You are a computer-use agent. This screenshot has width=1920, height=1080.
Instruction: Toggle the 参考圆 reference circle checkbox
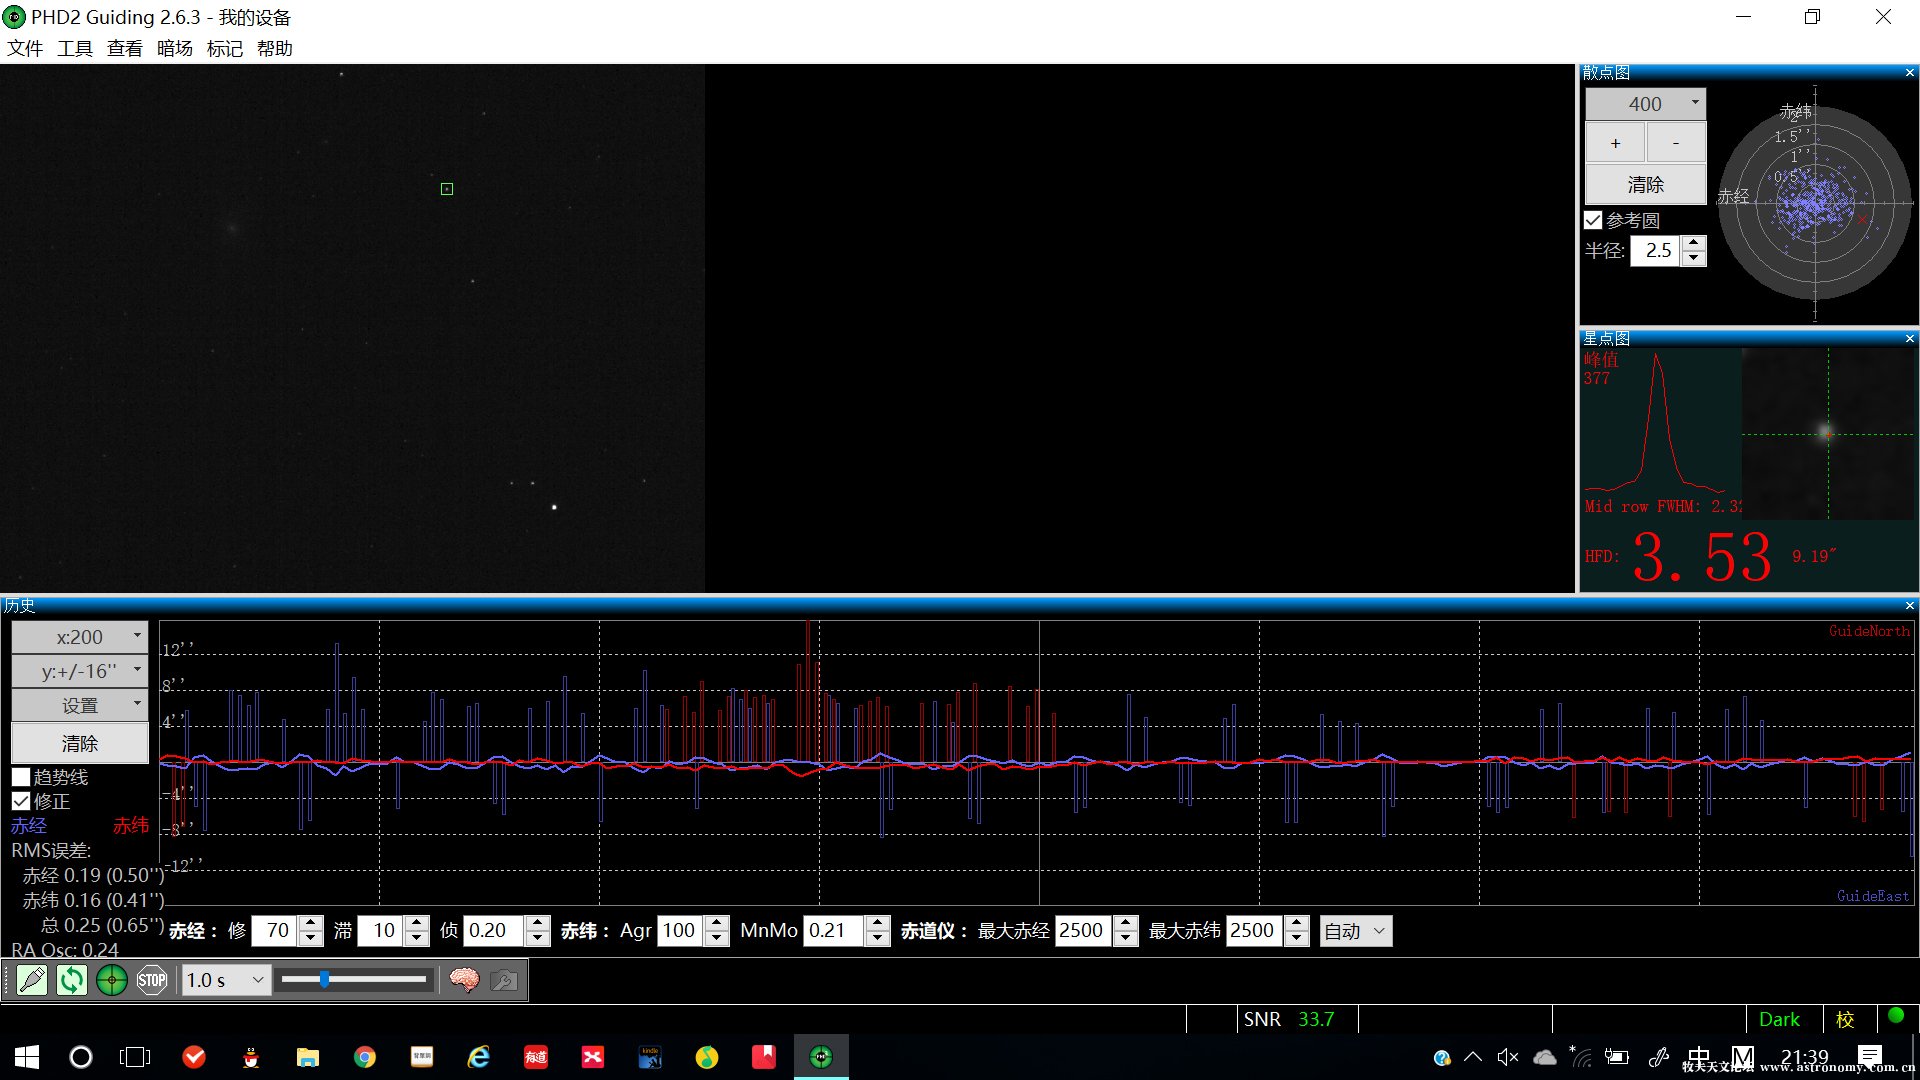point(1594,220)
